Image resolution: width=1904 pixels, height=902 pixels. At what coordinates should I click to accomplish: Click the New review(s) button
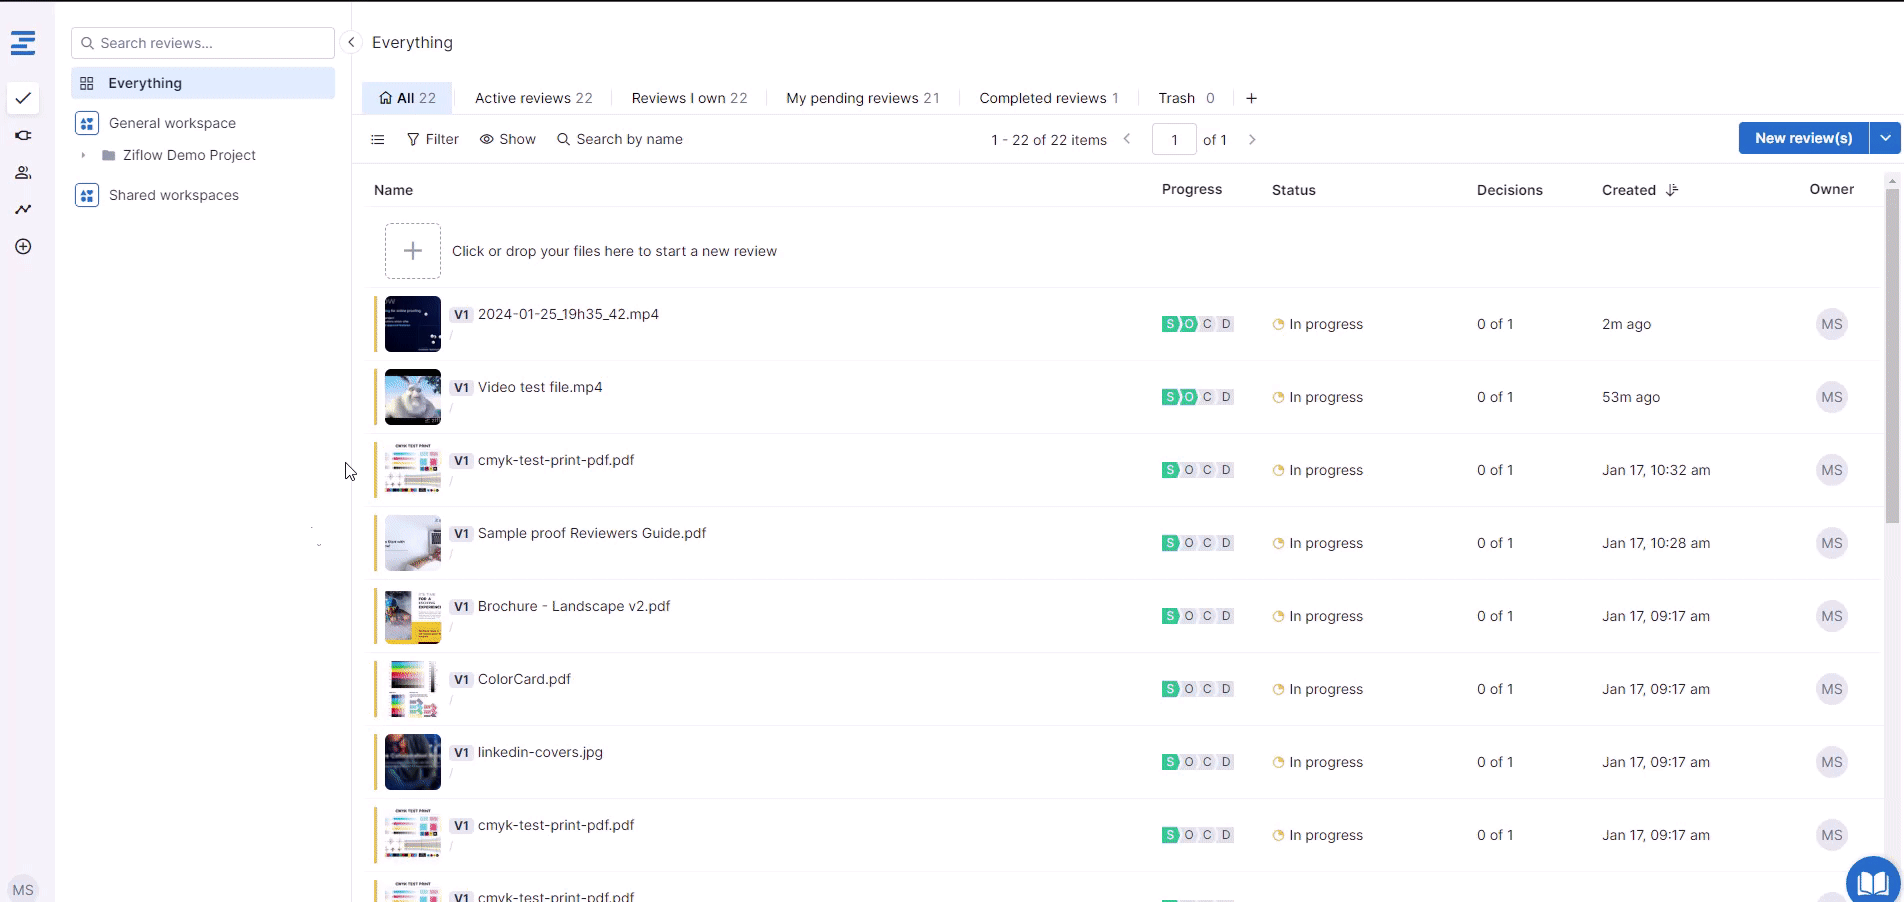[1803, 138]
